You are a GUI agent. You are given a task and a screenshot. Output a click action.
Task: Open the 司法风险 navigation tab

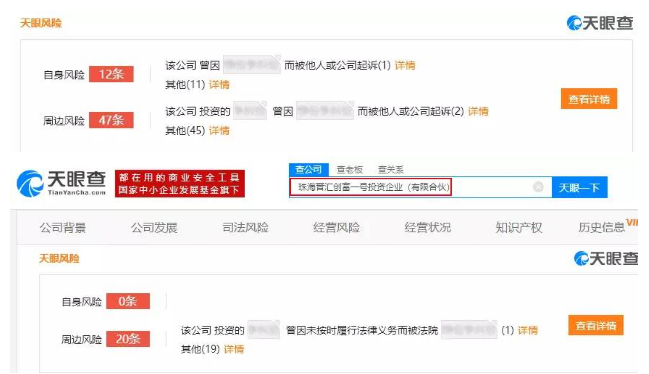(x=245, y=228)
